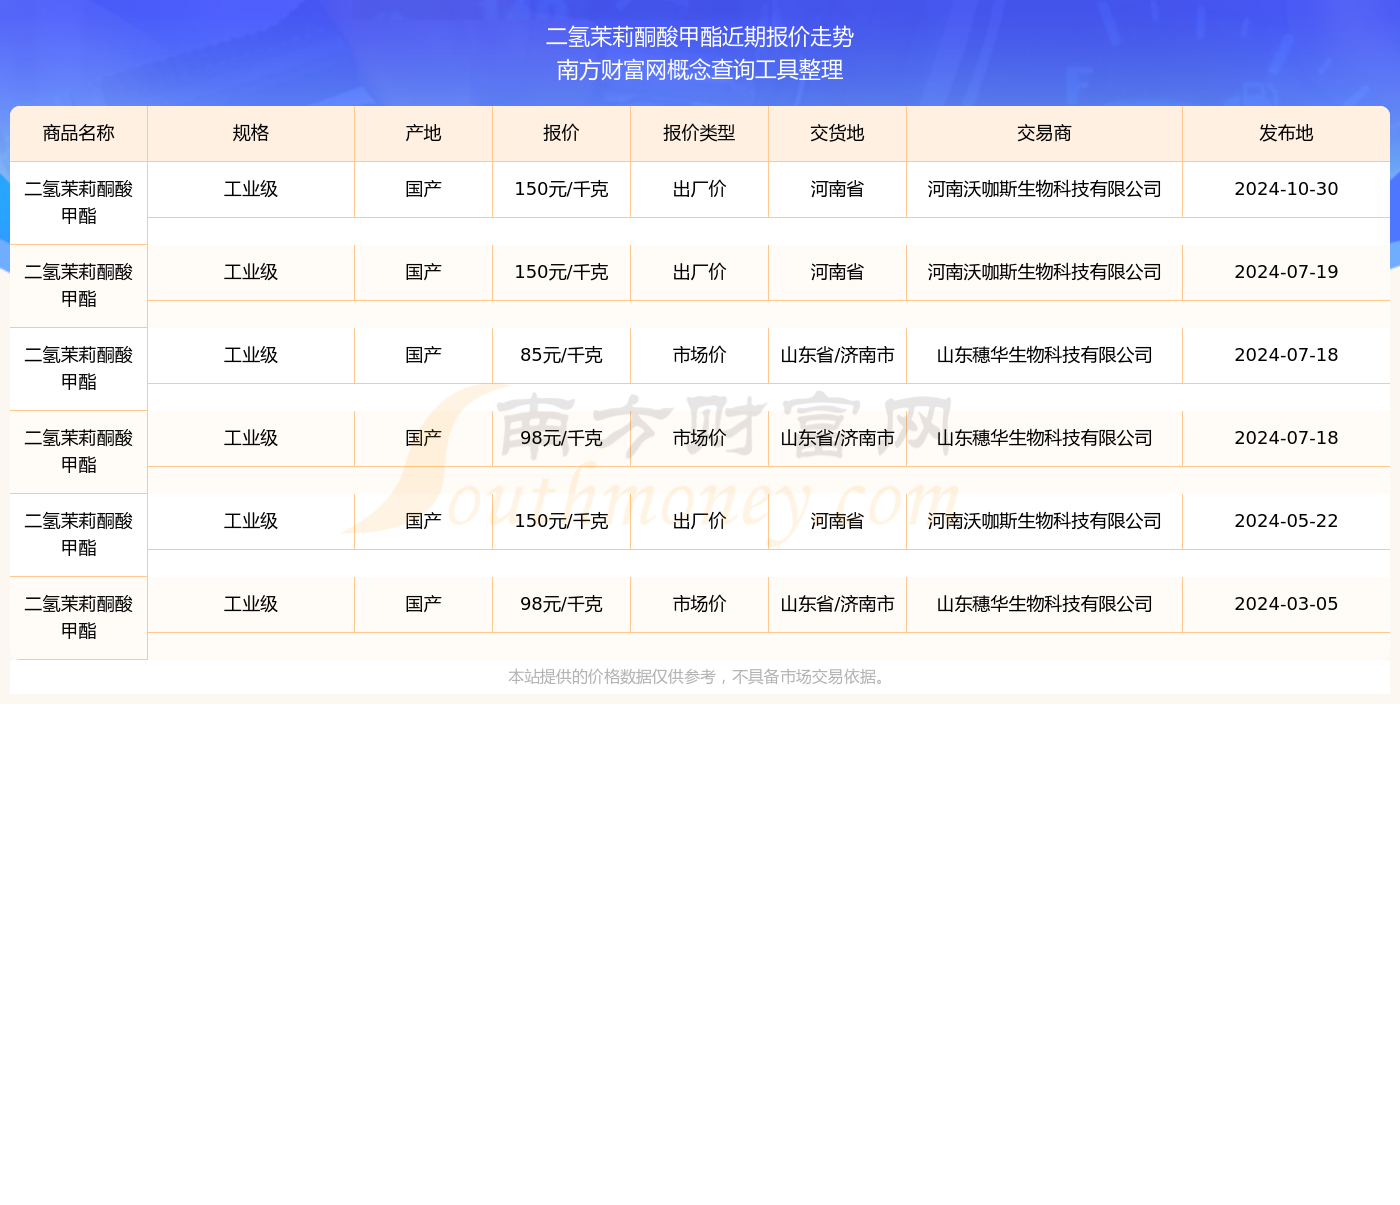
Task: Click the 规格 column header
Action: (251, 133)
